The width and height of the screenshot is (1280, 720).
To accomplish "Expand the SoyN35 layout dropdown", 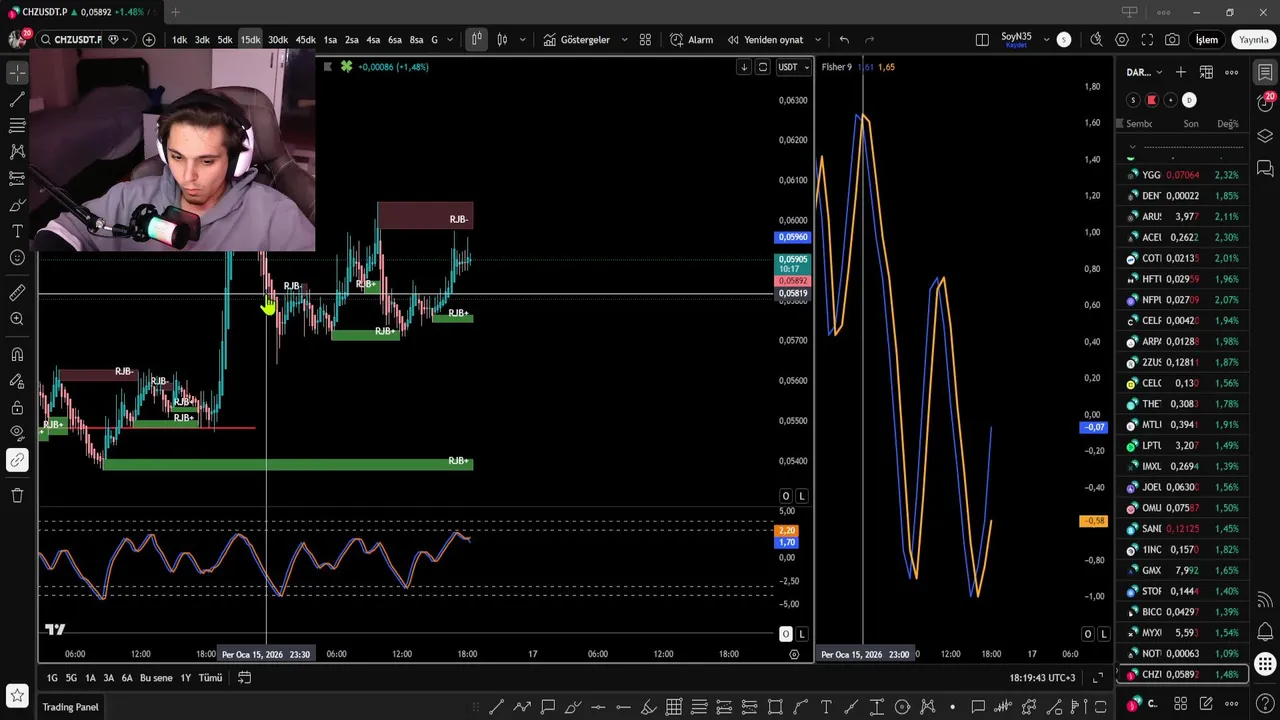I will (x=1047, y=40).
